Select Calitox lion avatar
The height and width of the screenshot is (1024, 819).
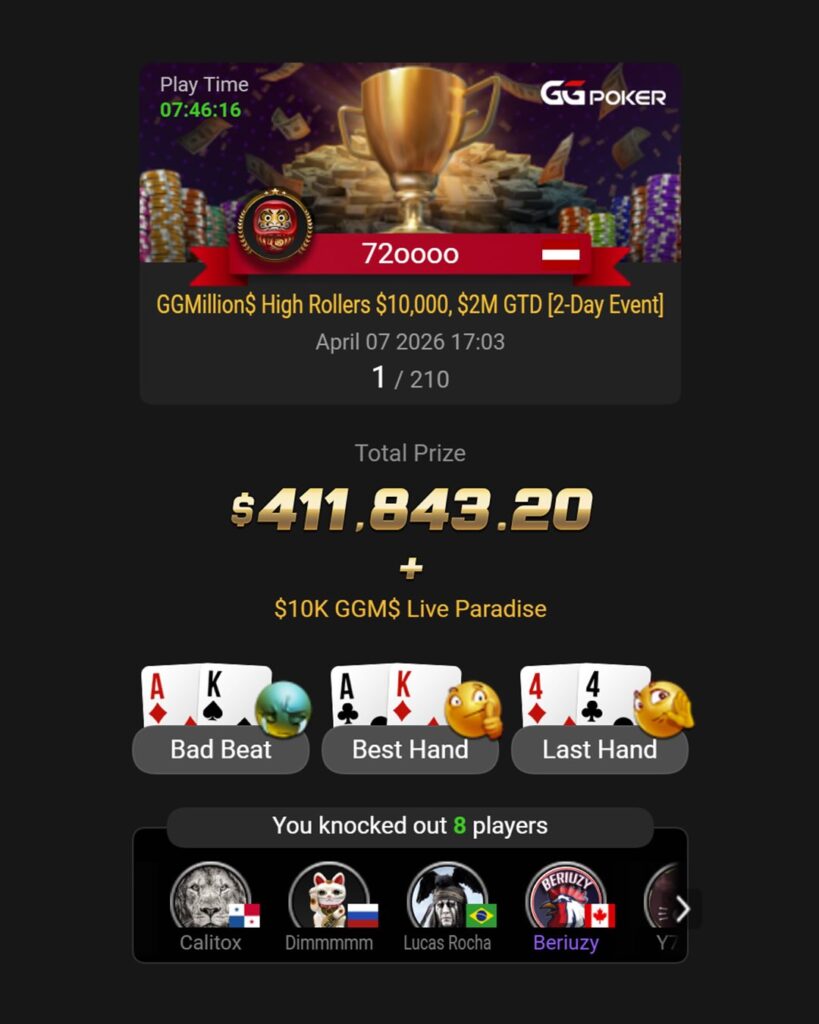click(210, 896)
